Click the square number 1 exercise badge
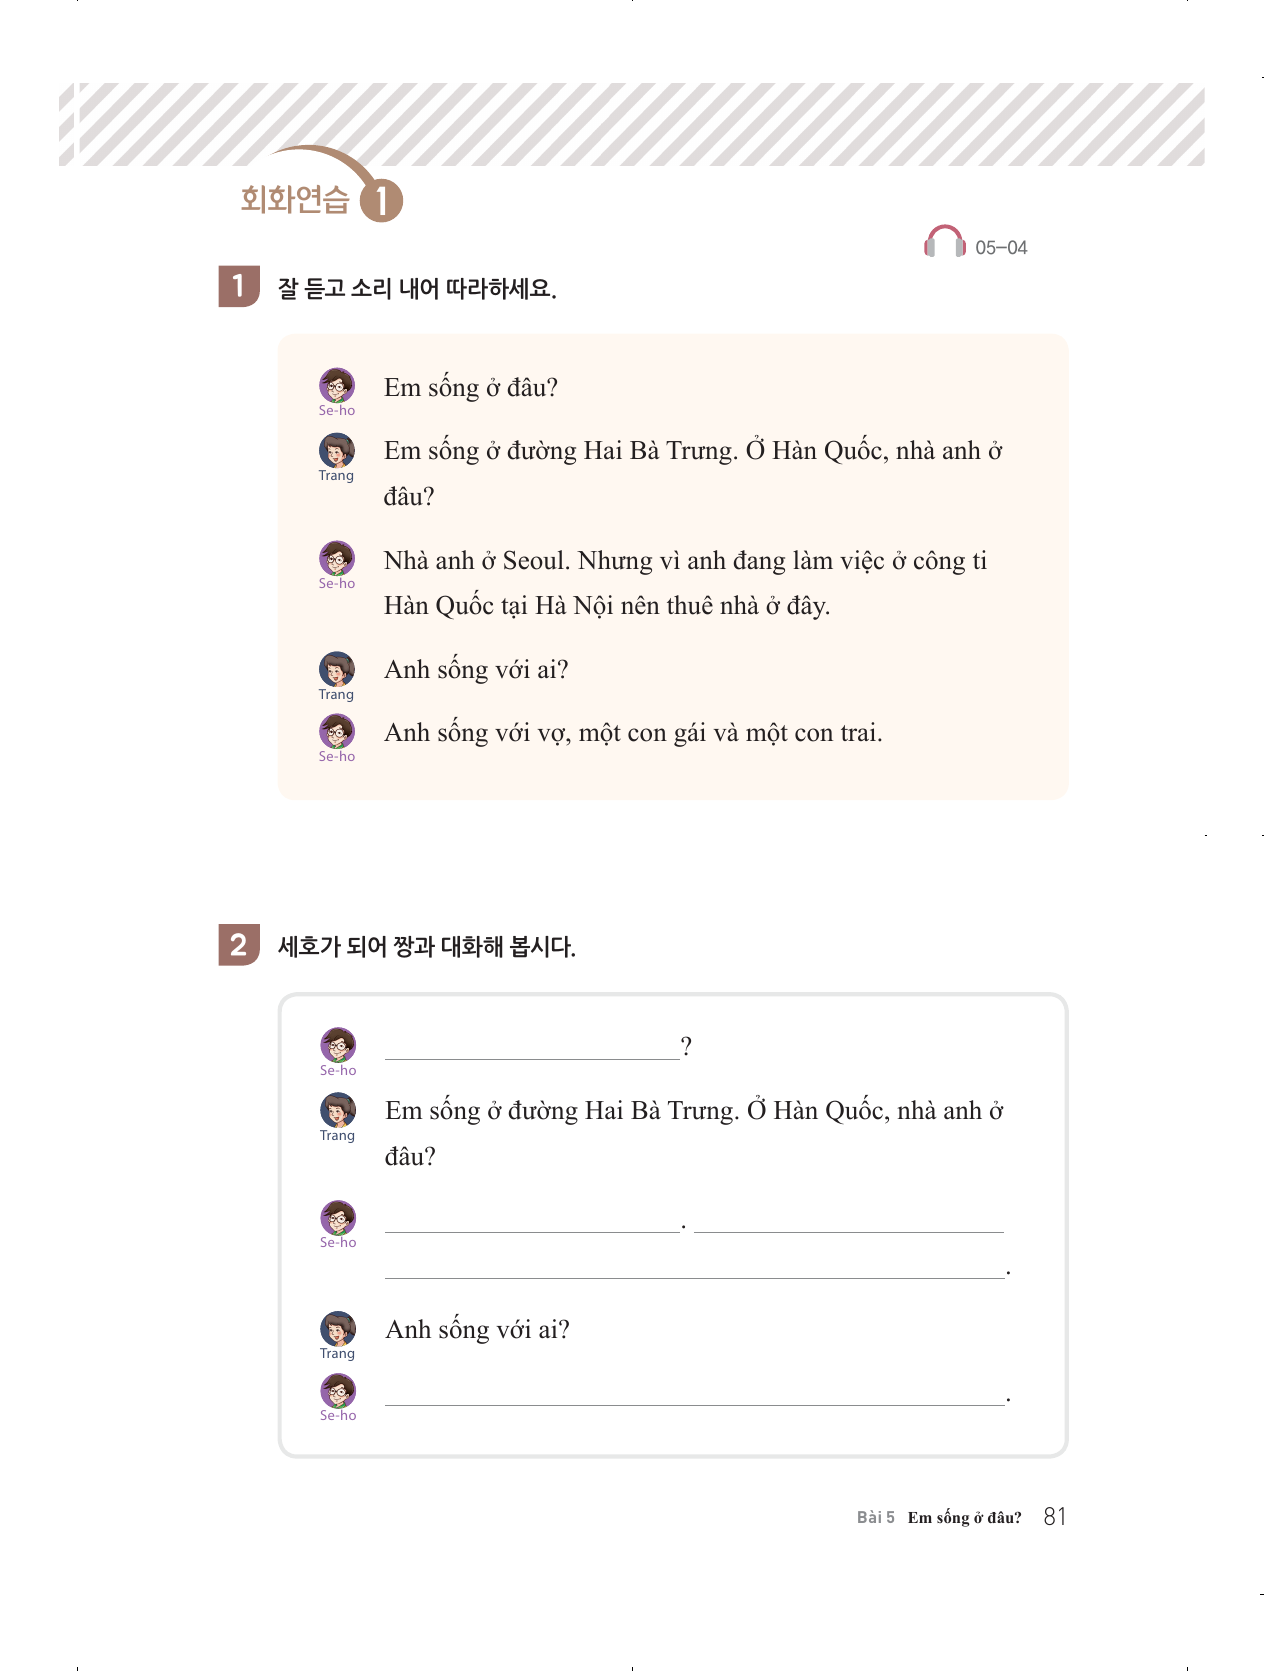1264x1672 pixels. coord(239,287)
